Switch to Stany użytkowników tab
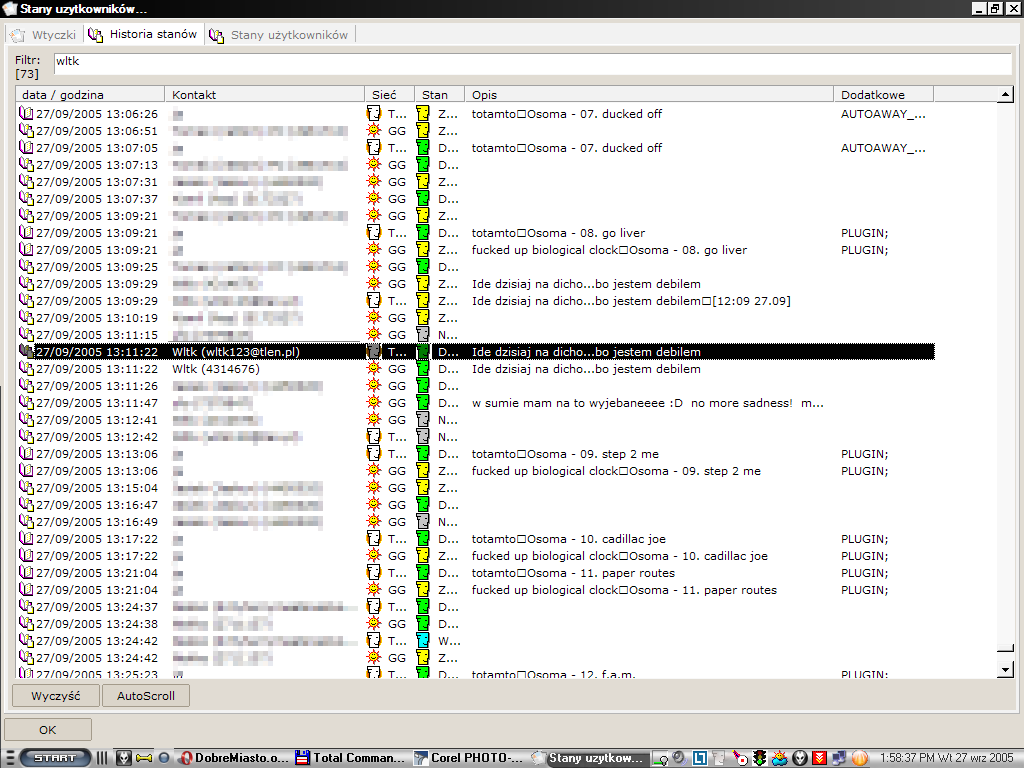 tap(288, 35)
